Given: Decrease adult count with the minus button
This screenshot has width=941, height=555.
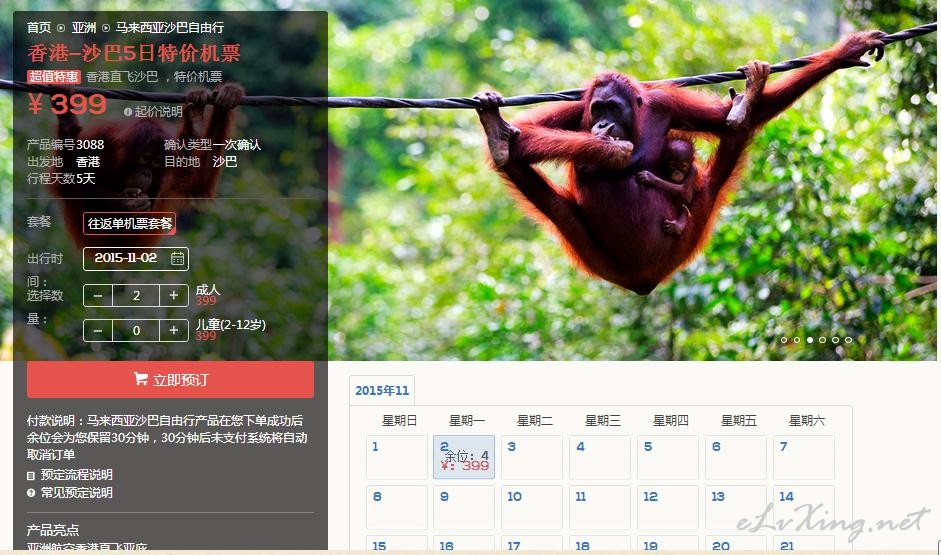Looking at the screenshot, I should (98, 295).
